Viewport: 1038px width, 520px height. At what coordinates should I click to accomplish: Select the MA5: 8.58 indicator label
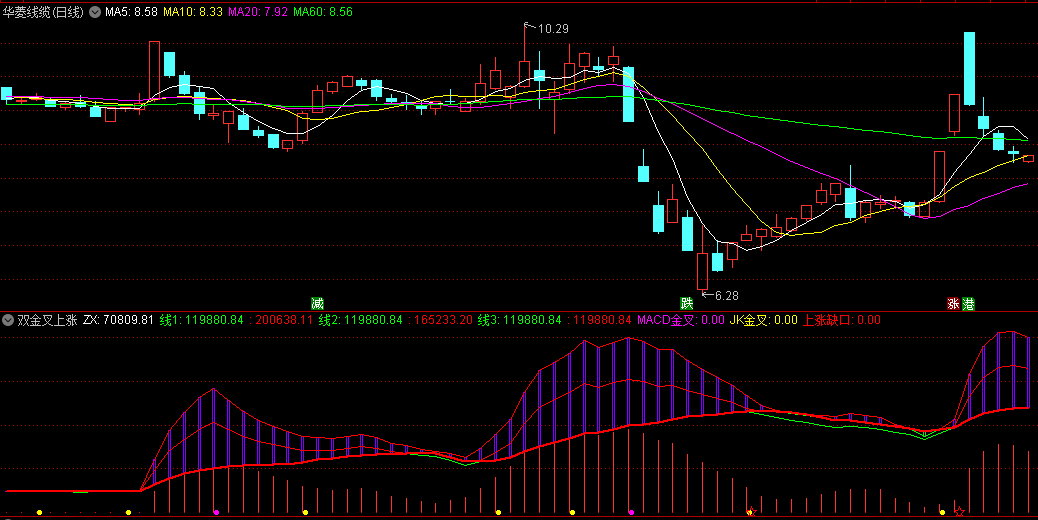coord(132,12)
